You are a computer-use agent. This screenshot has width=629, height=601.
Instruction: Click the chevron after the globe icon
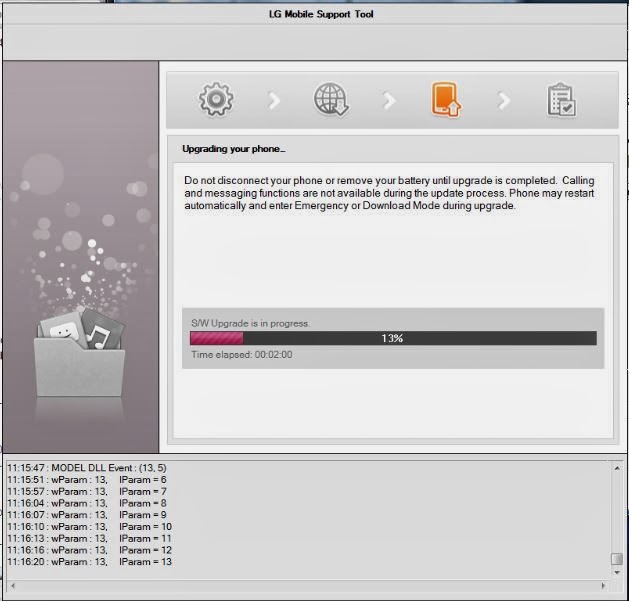389,100
